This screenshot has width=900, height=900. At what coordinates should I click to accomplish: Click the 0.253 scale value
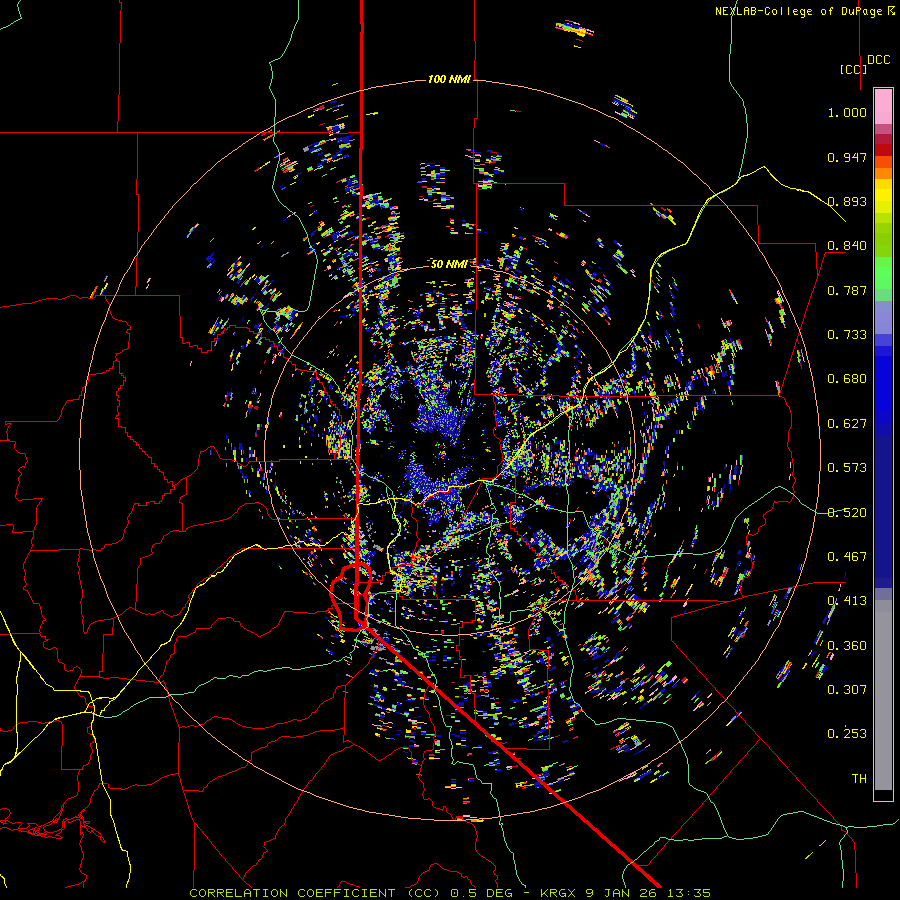(847, 734)
